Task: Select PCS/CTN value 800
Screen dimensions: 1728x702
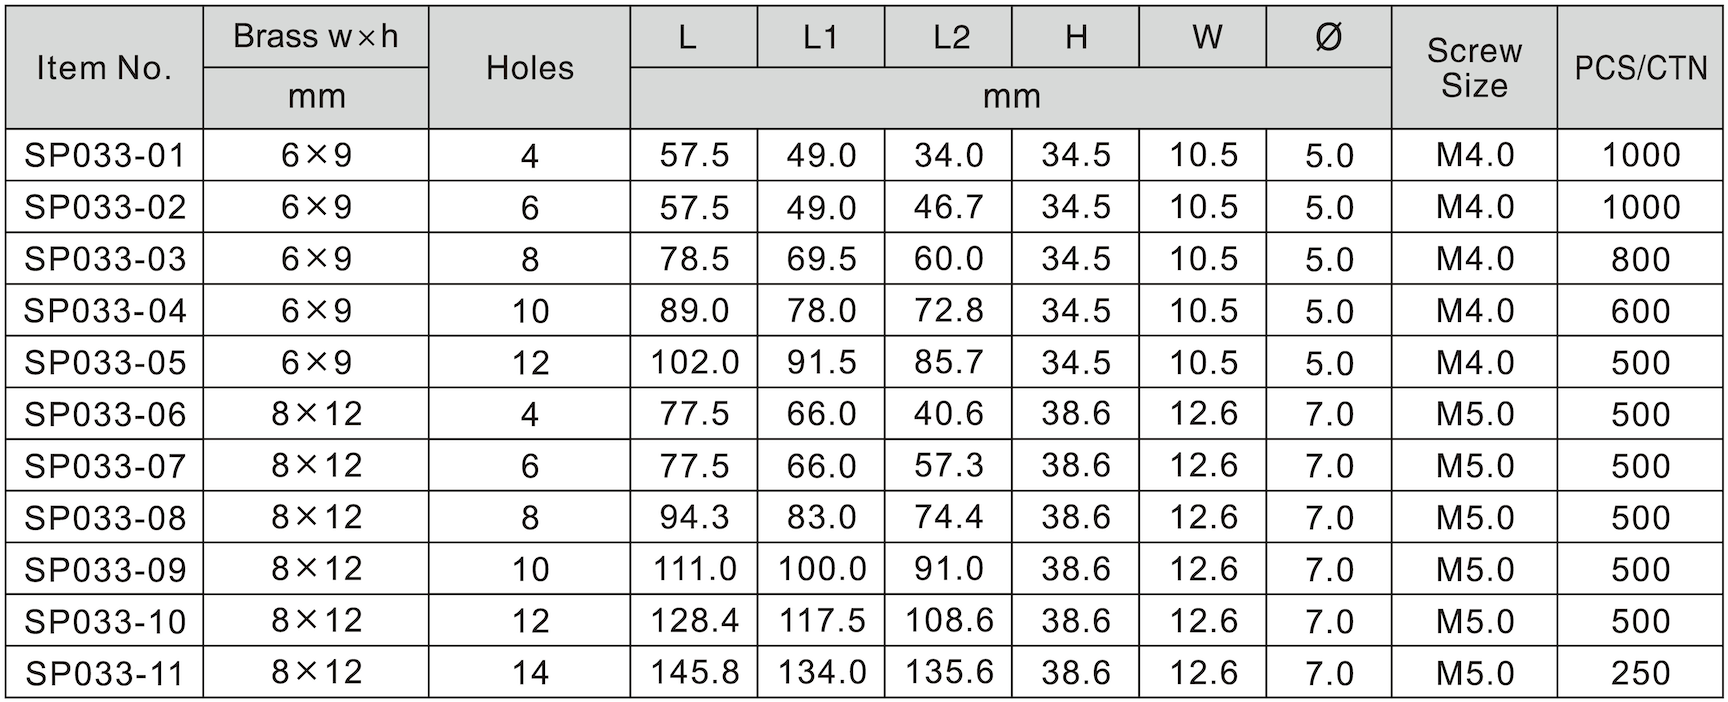Action: 1640,259
